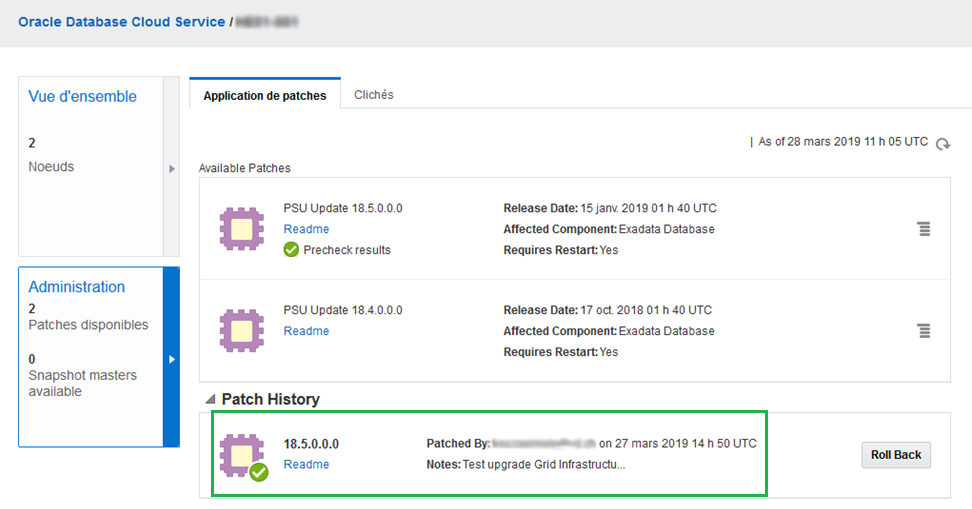Click the green precheck success checkmark icon
This screenshot has width=972, height=509.
(x=291, y=250)
